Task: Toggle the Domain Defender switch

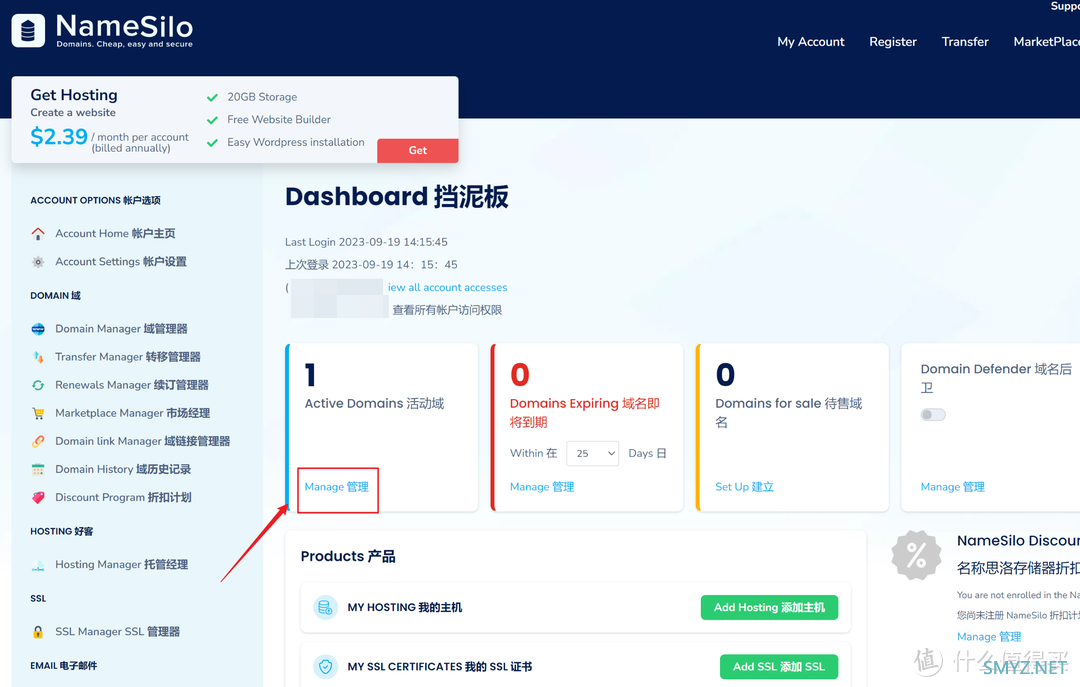Action: 933,415
